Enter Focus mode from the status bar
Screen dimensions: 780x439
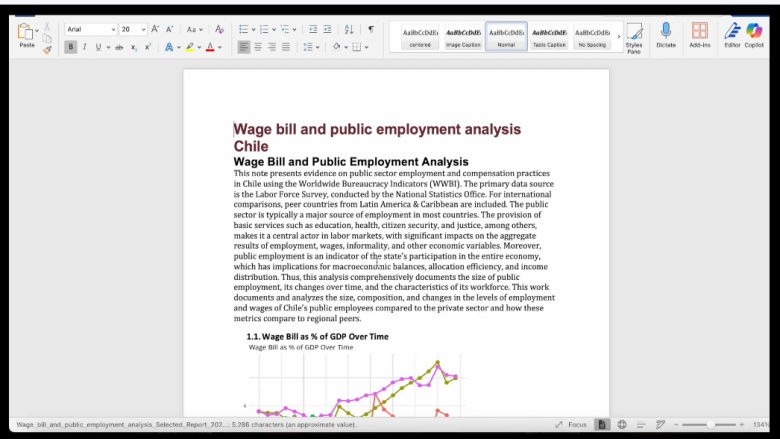571,424
